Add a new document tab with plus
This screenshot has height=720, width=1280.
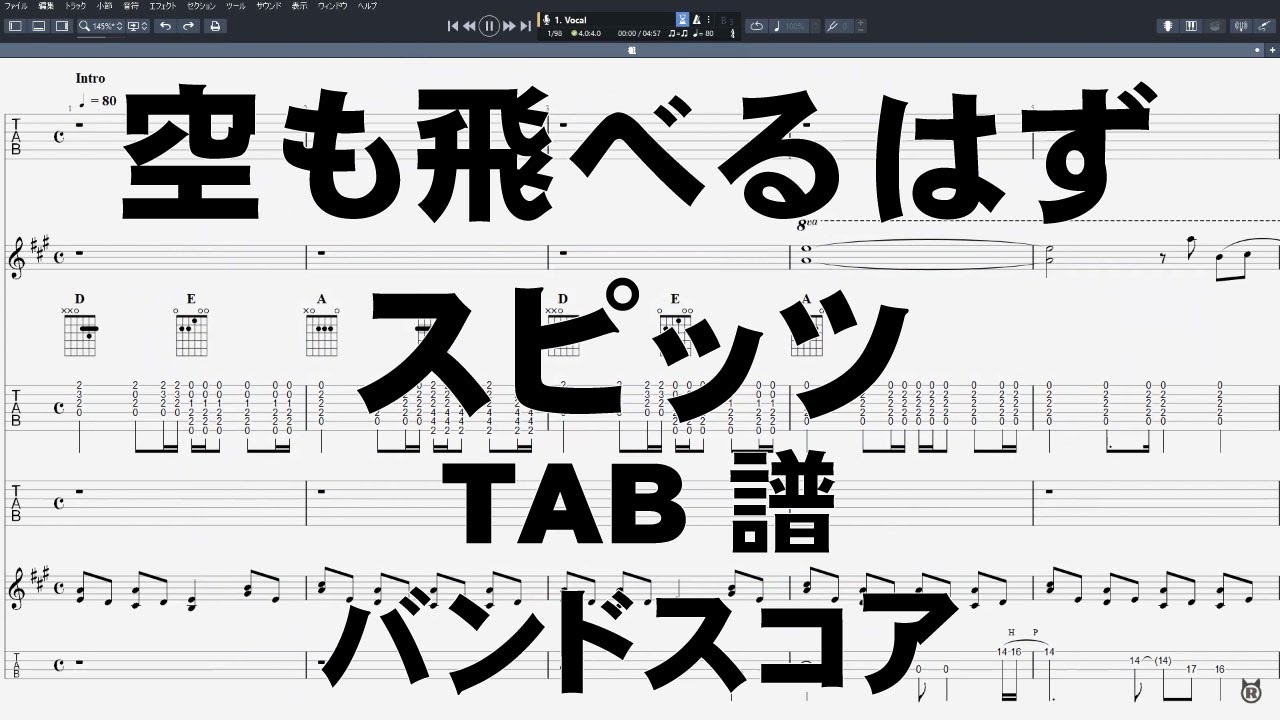tap(1272, 50)
